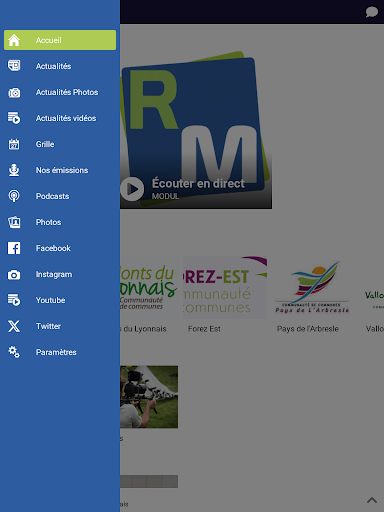Viewport: 384px width, 512px height.
Task: Click the RM radio logo image
Action: tap(196, 128)
